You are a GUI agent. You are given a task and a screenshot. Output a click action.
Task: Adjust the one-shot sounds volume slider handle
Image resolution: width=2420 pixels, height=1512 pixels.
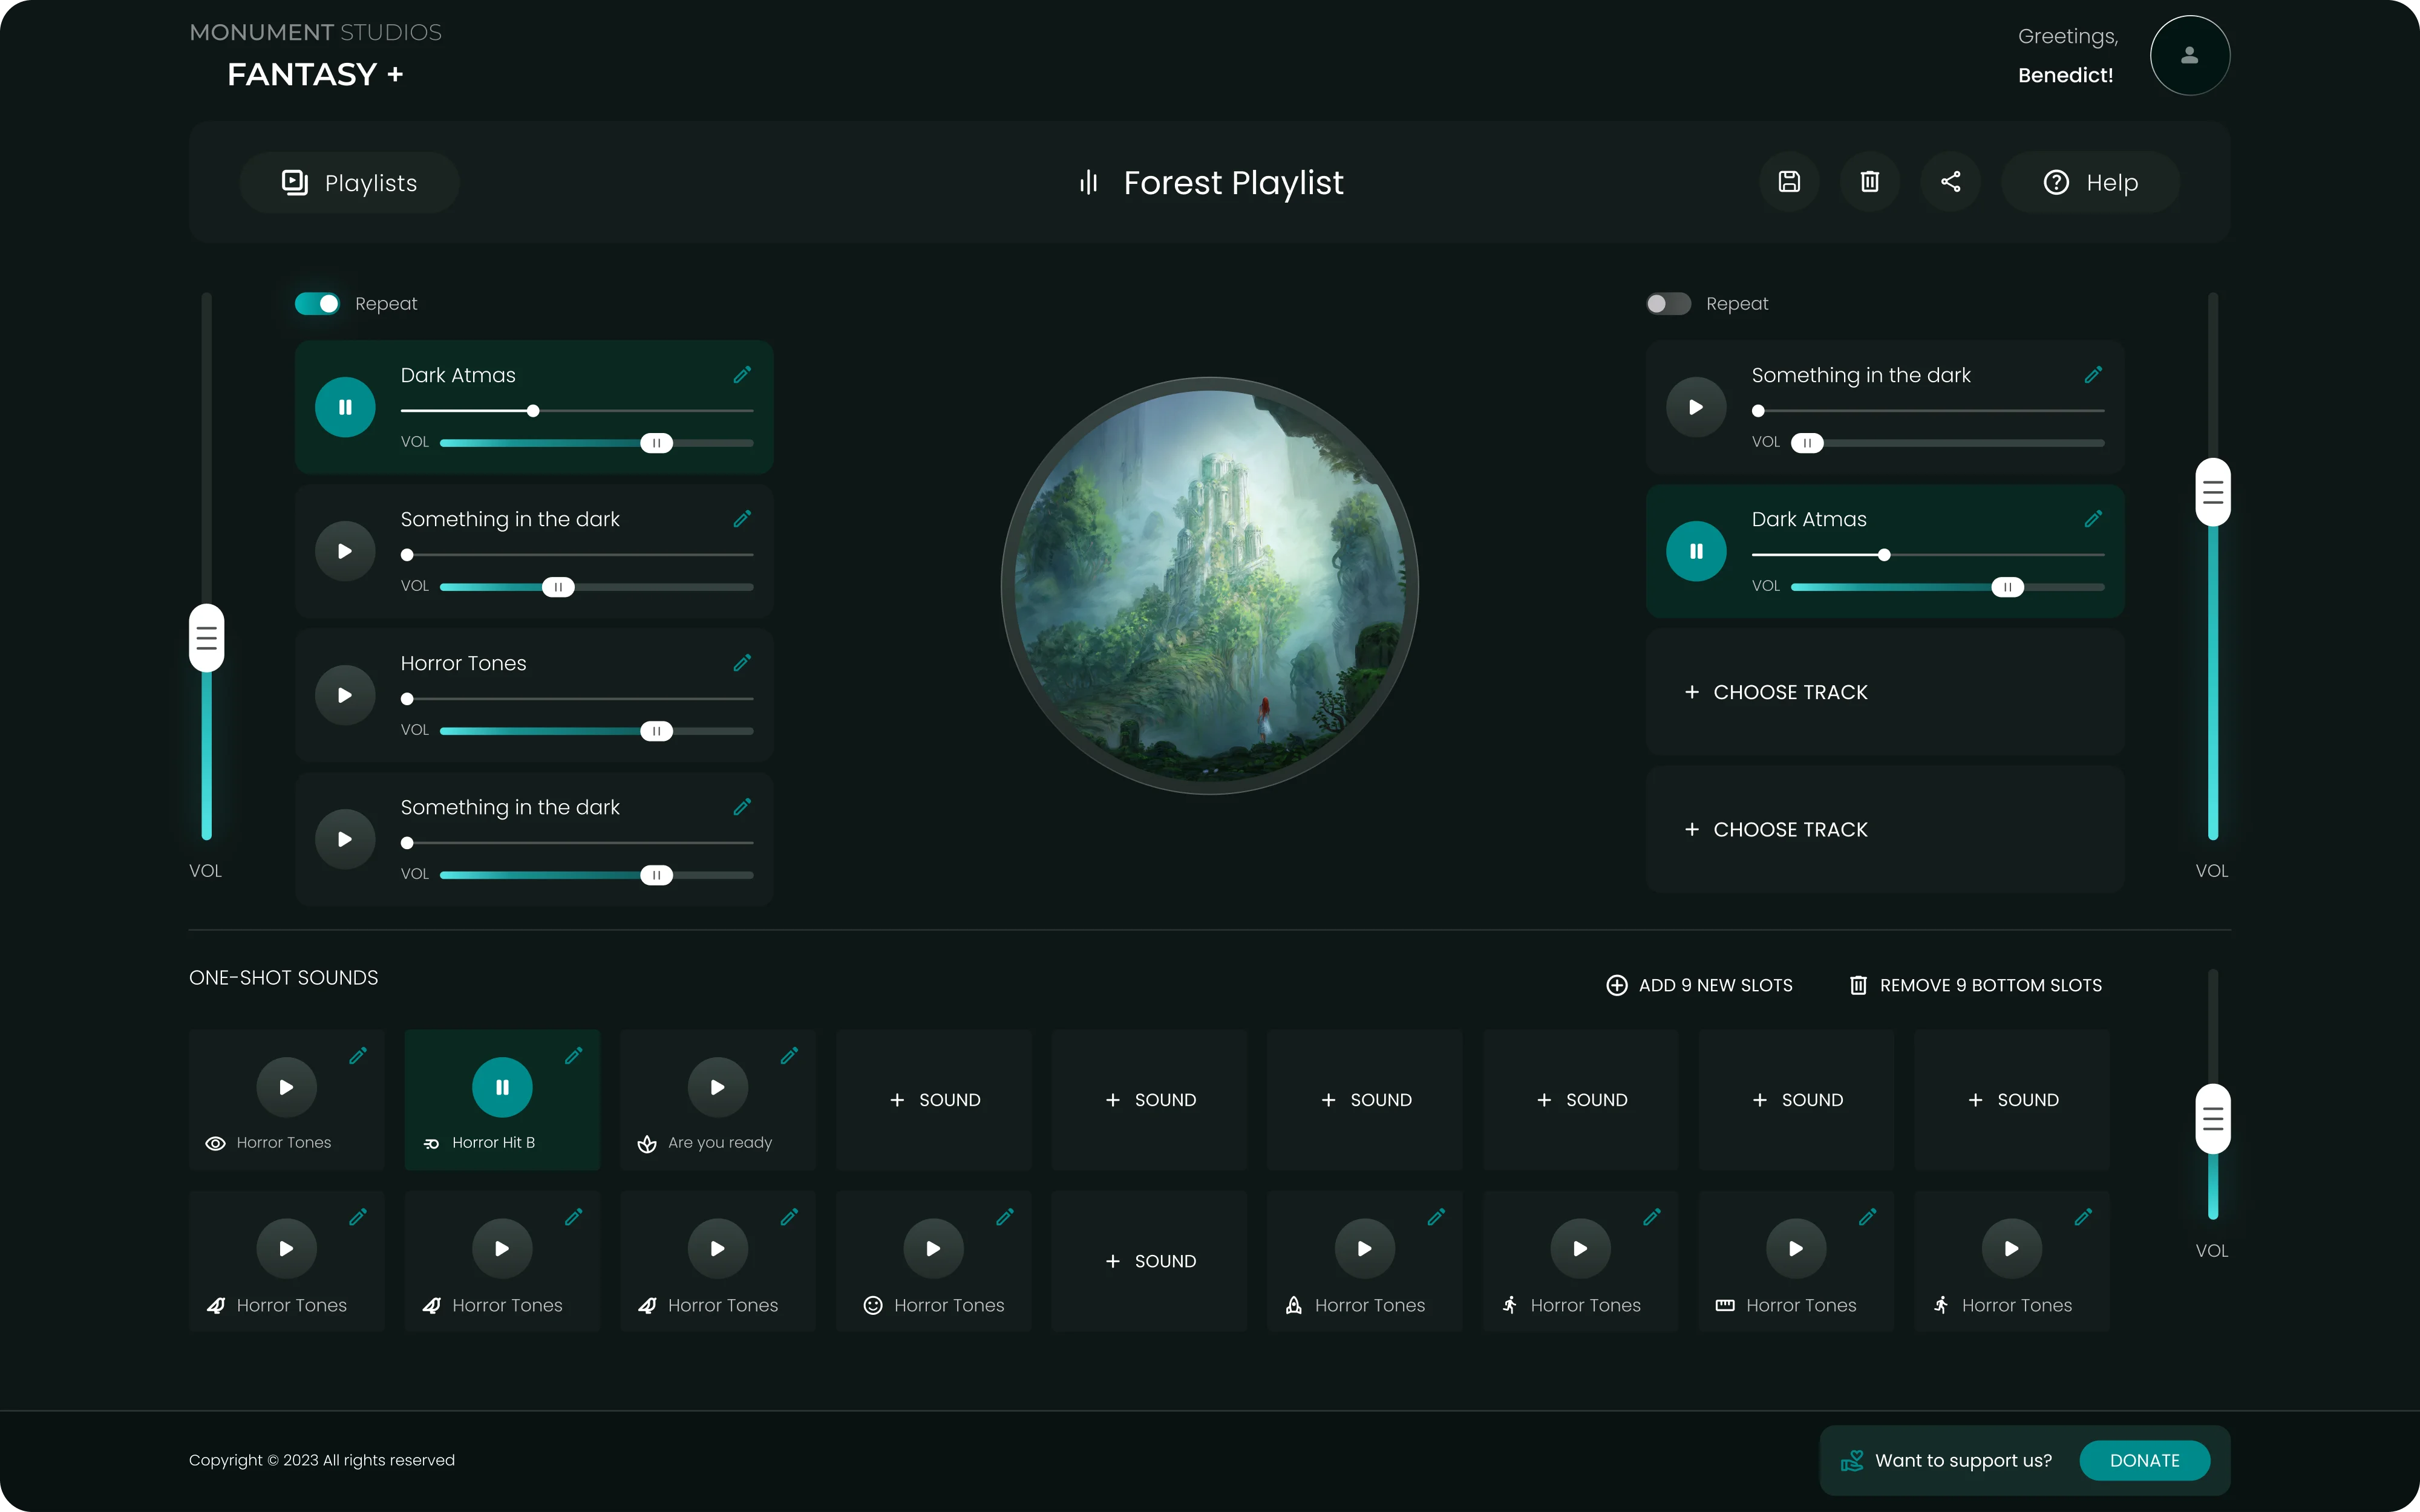[2213, 1118]
